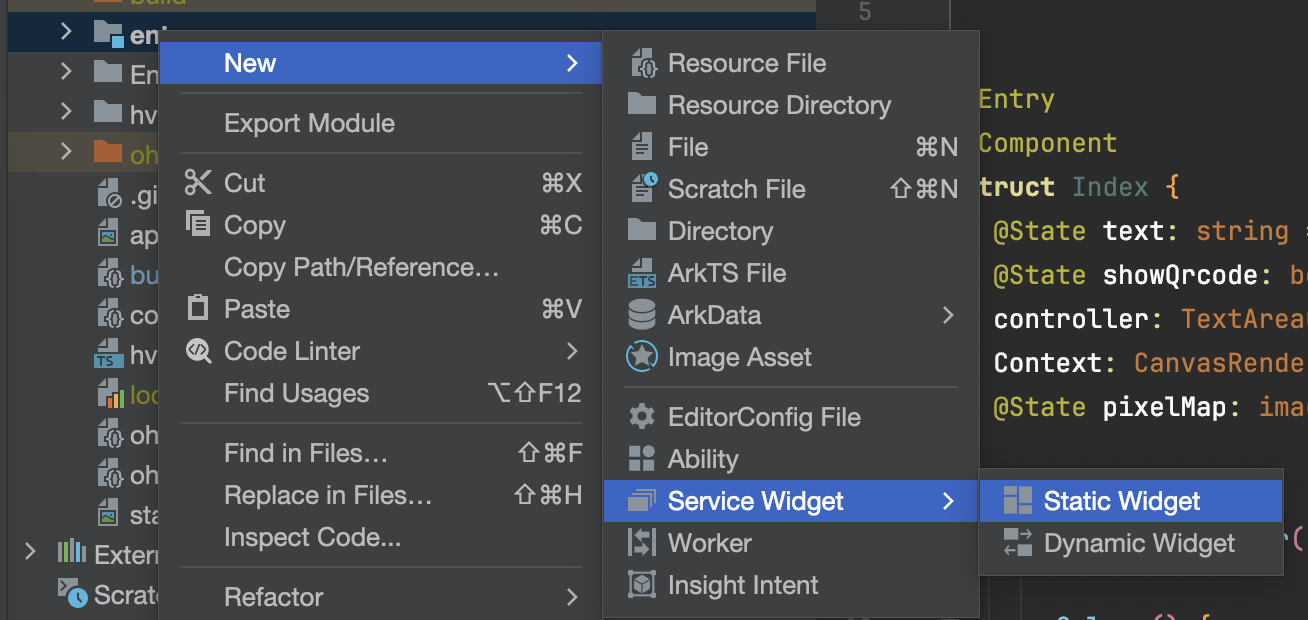This screenshot has width=1308, height=620.
Task: Click the ArkTS File icon
Action: coord(641,273)
